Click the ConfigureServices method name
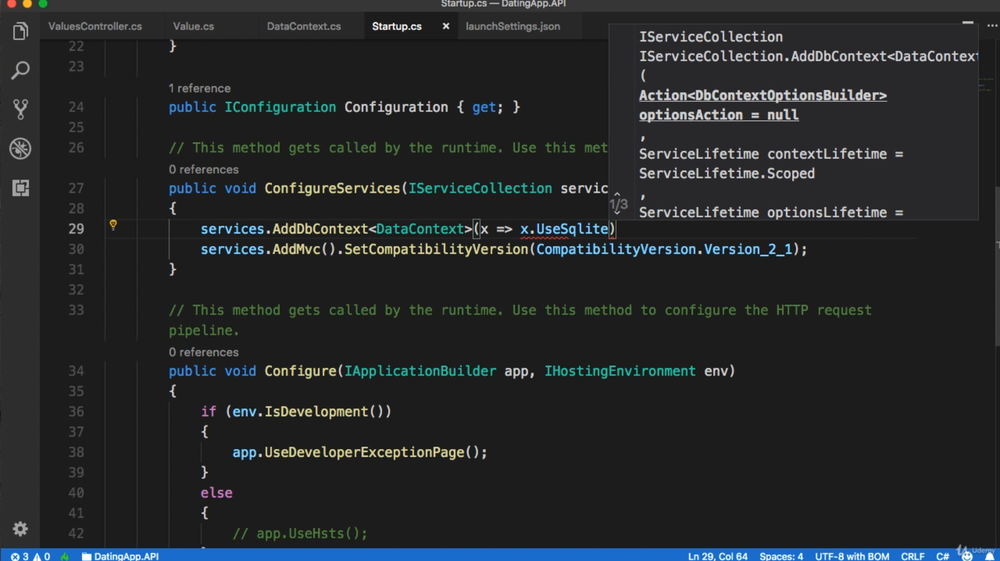This screenshot has height=561, width=1000. click(332, 188)
